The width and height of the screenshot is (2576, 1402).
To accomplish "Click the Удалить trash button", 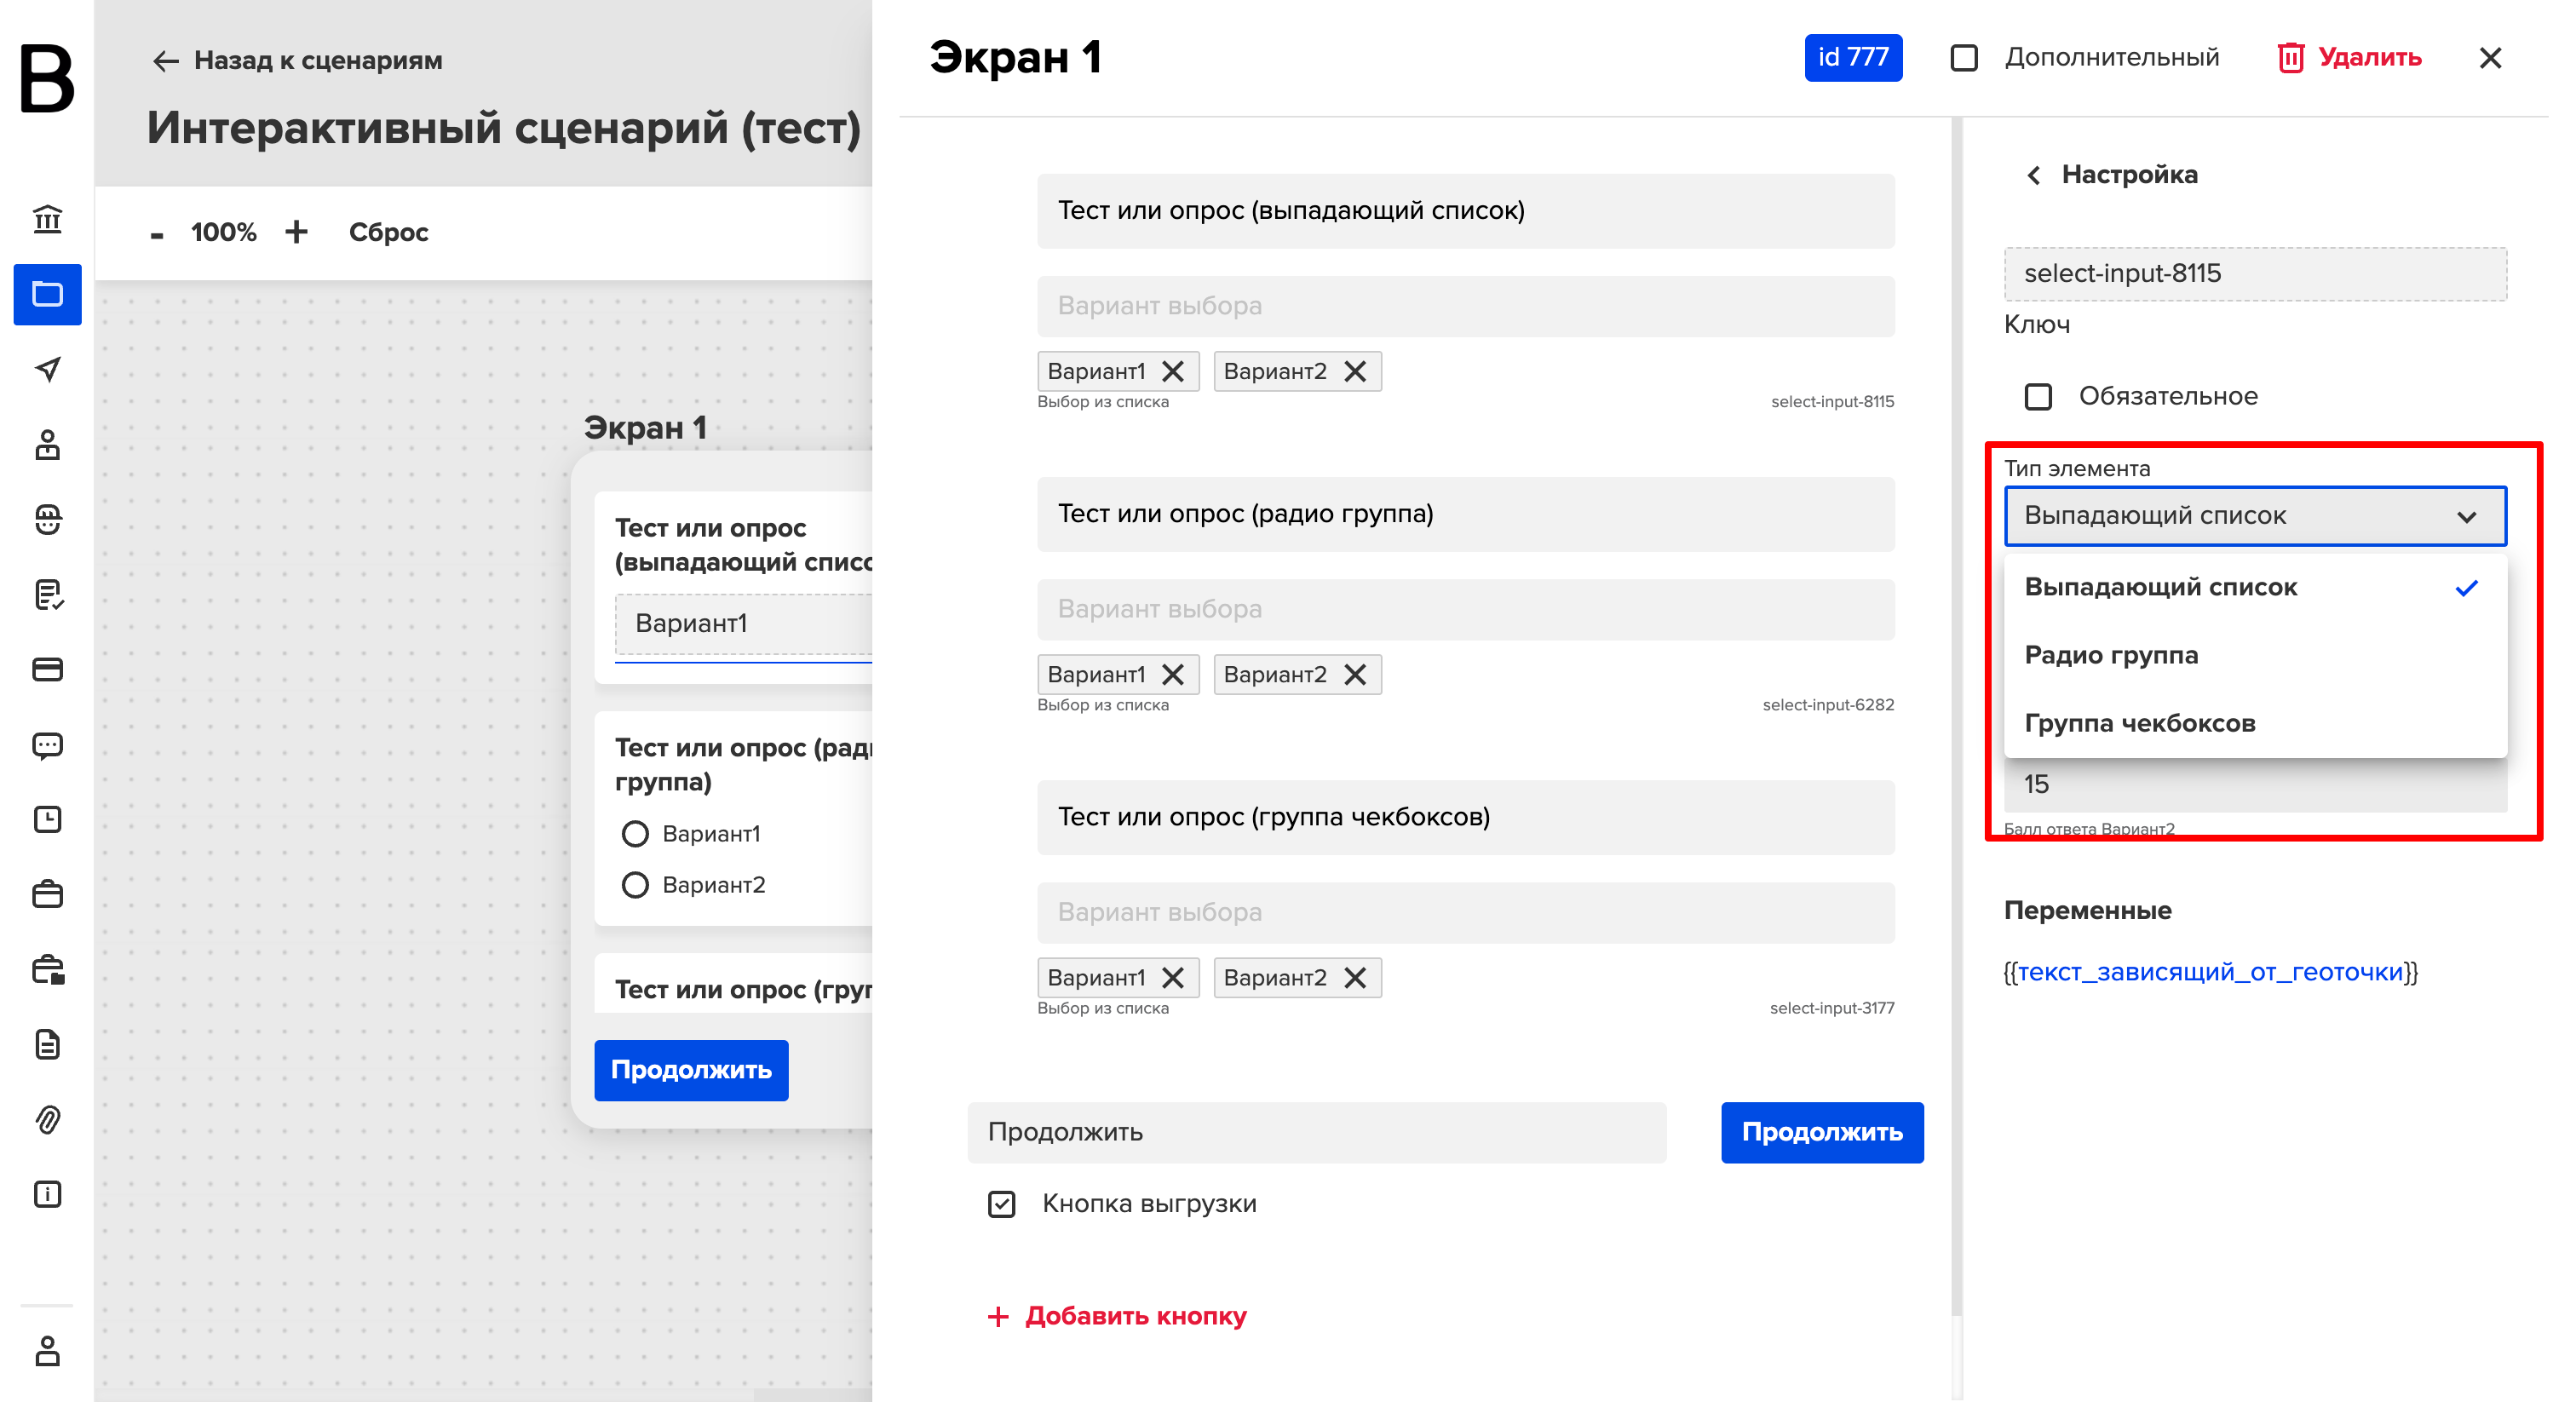I will (x=2350, y=58).
